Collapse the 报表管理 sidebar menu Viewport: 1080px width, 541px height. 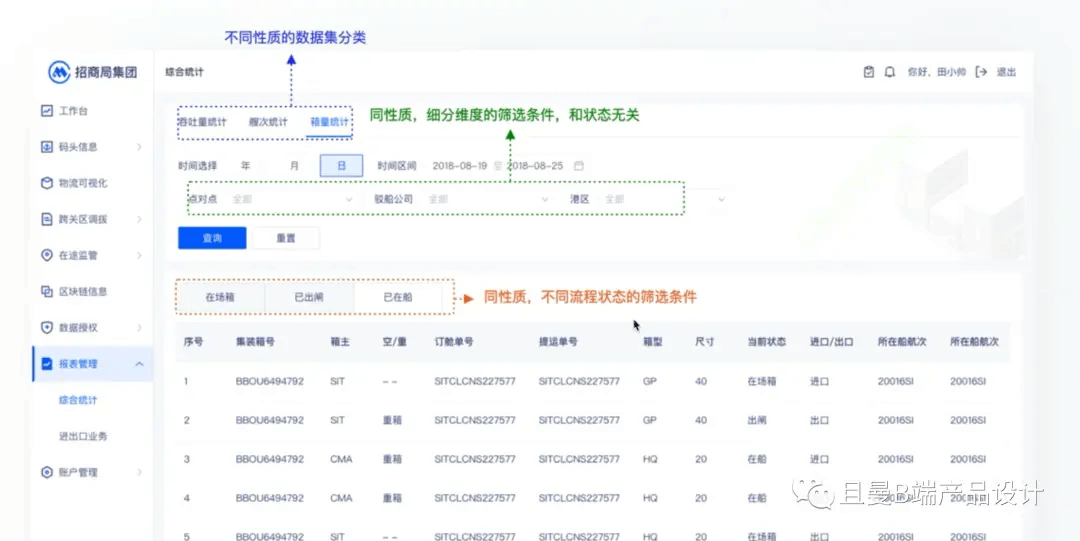pyautogui.click(x=139, y=364)
